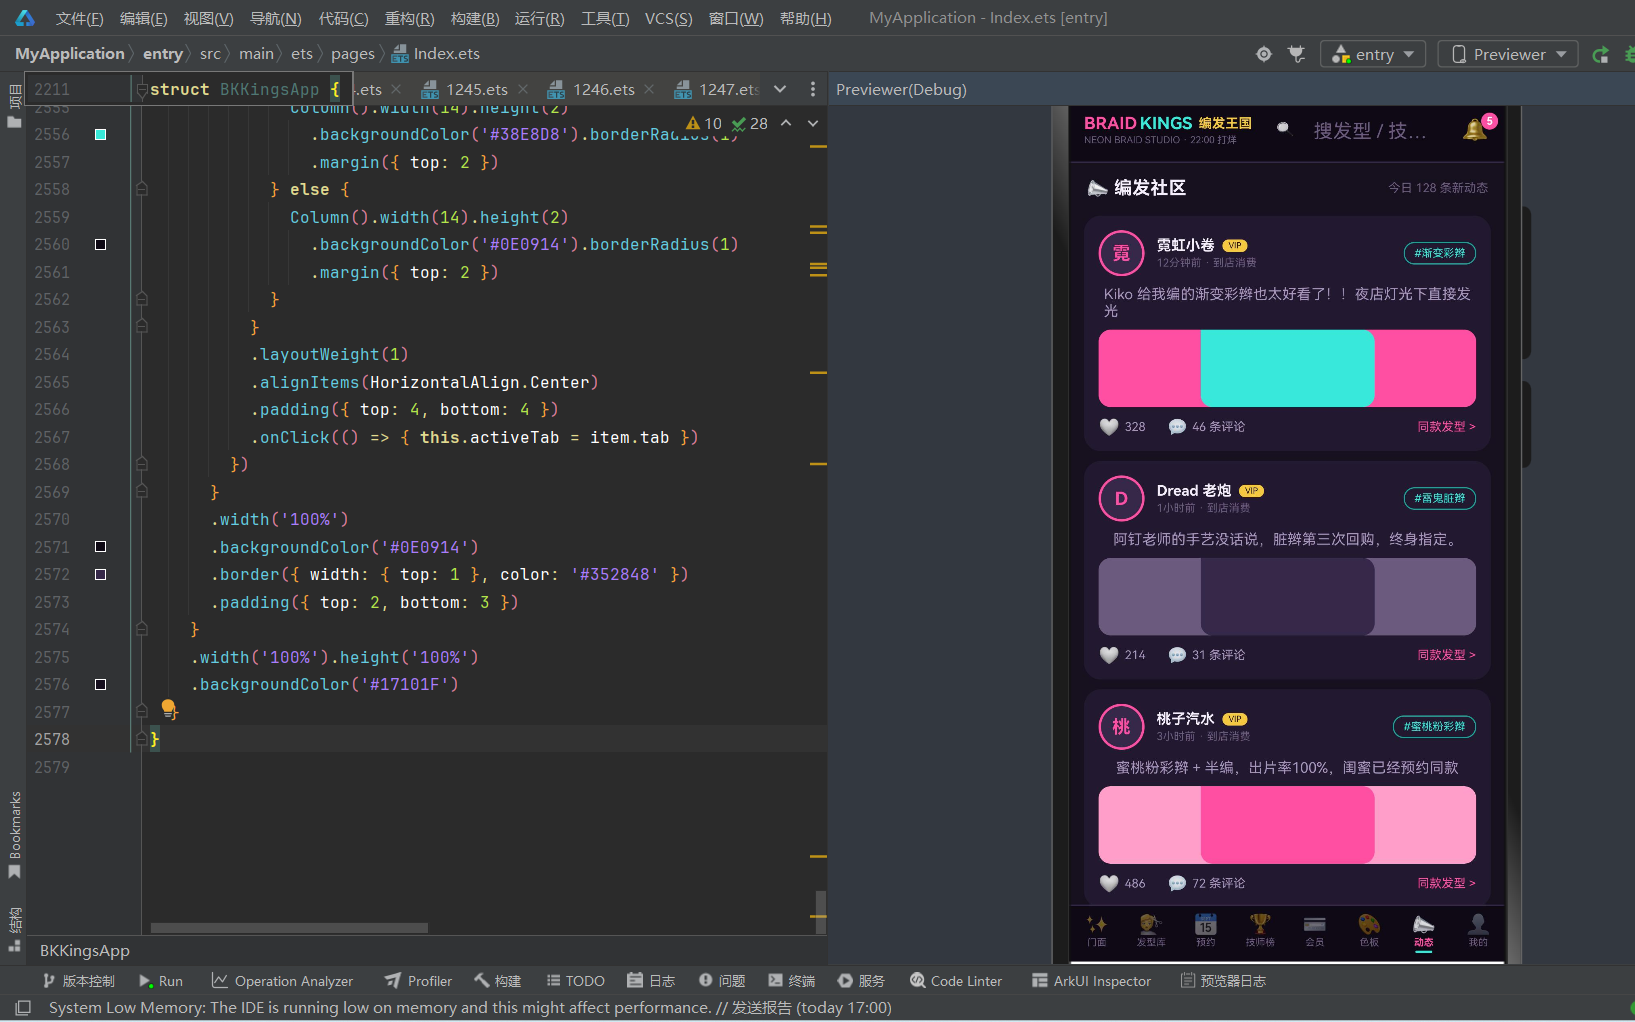Collapse the struct fold marker at line 2578
Screen dimensions: 1635x1022
pyautogui.click(x=142, y=739)
